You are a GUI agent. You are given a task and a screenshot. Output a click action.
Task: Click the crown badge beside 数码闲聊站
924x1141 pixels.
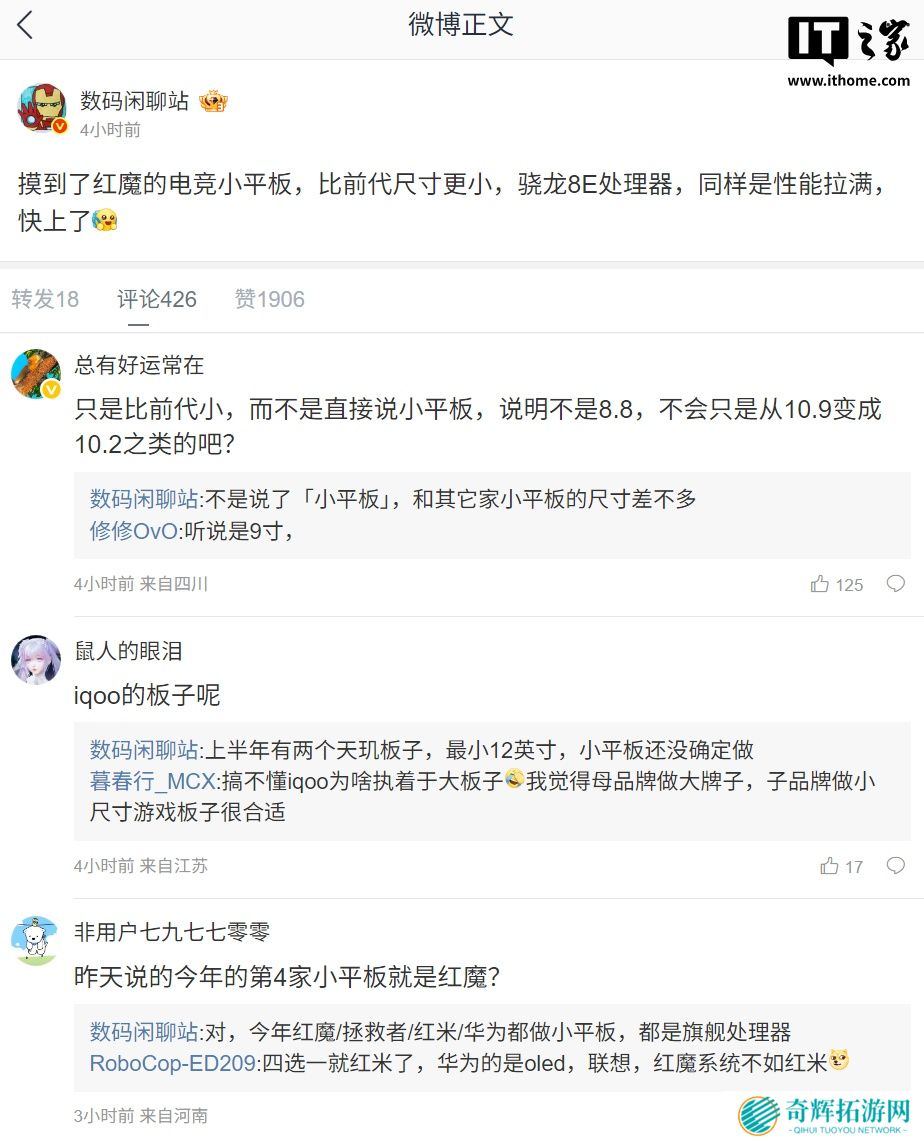pos(213,101)
